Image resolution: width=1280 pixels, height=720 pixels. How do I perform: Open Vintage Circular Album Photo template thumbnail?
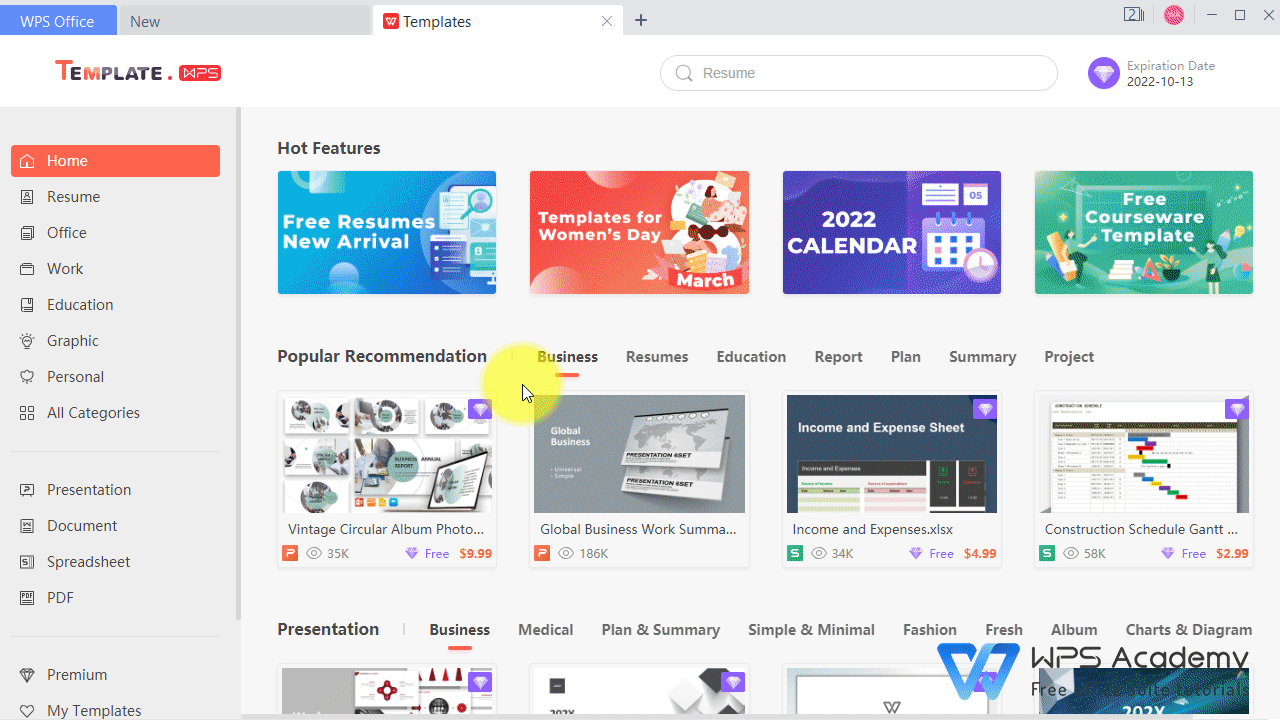click(x=387, y=453)
